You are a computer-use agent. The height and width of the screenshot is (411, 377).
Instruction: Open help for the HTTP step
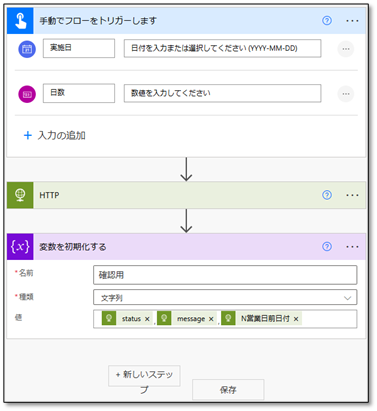(327, 195)
